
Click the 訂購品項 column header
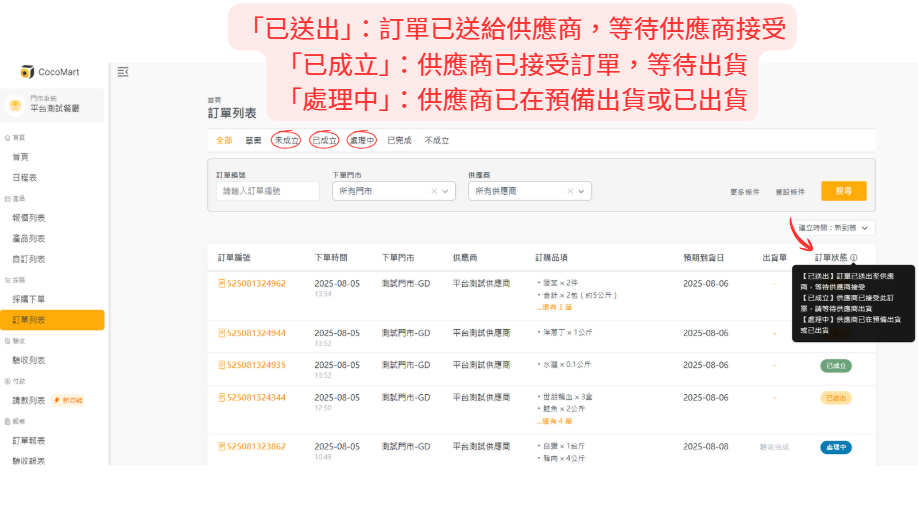pos(551,258)
